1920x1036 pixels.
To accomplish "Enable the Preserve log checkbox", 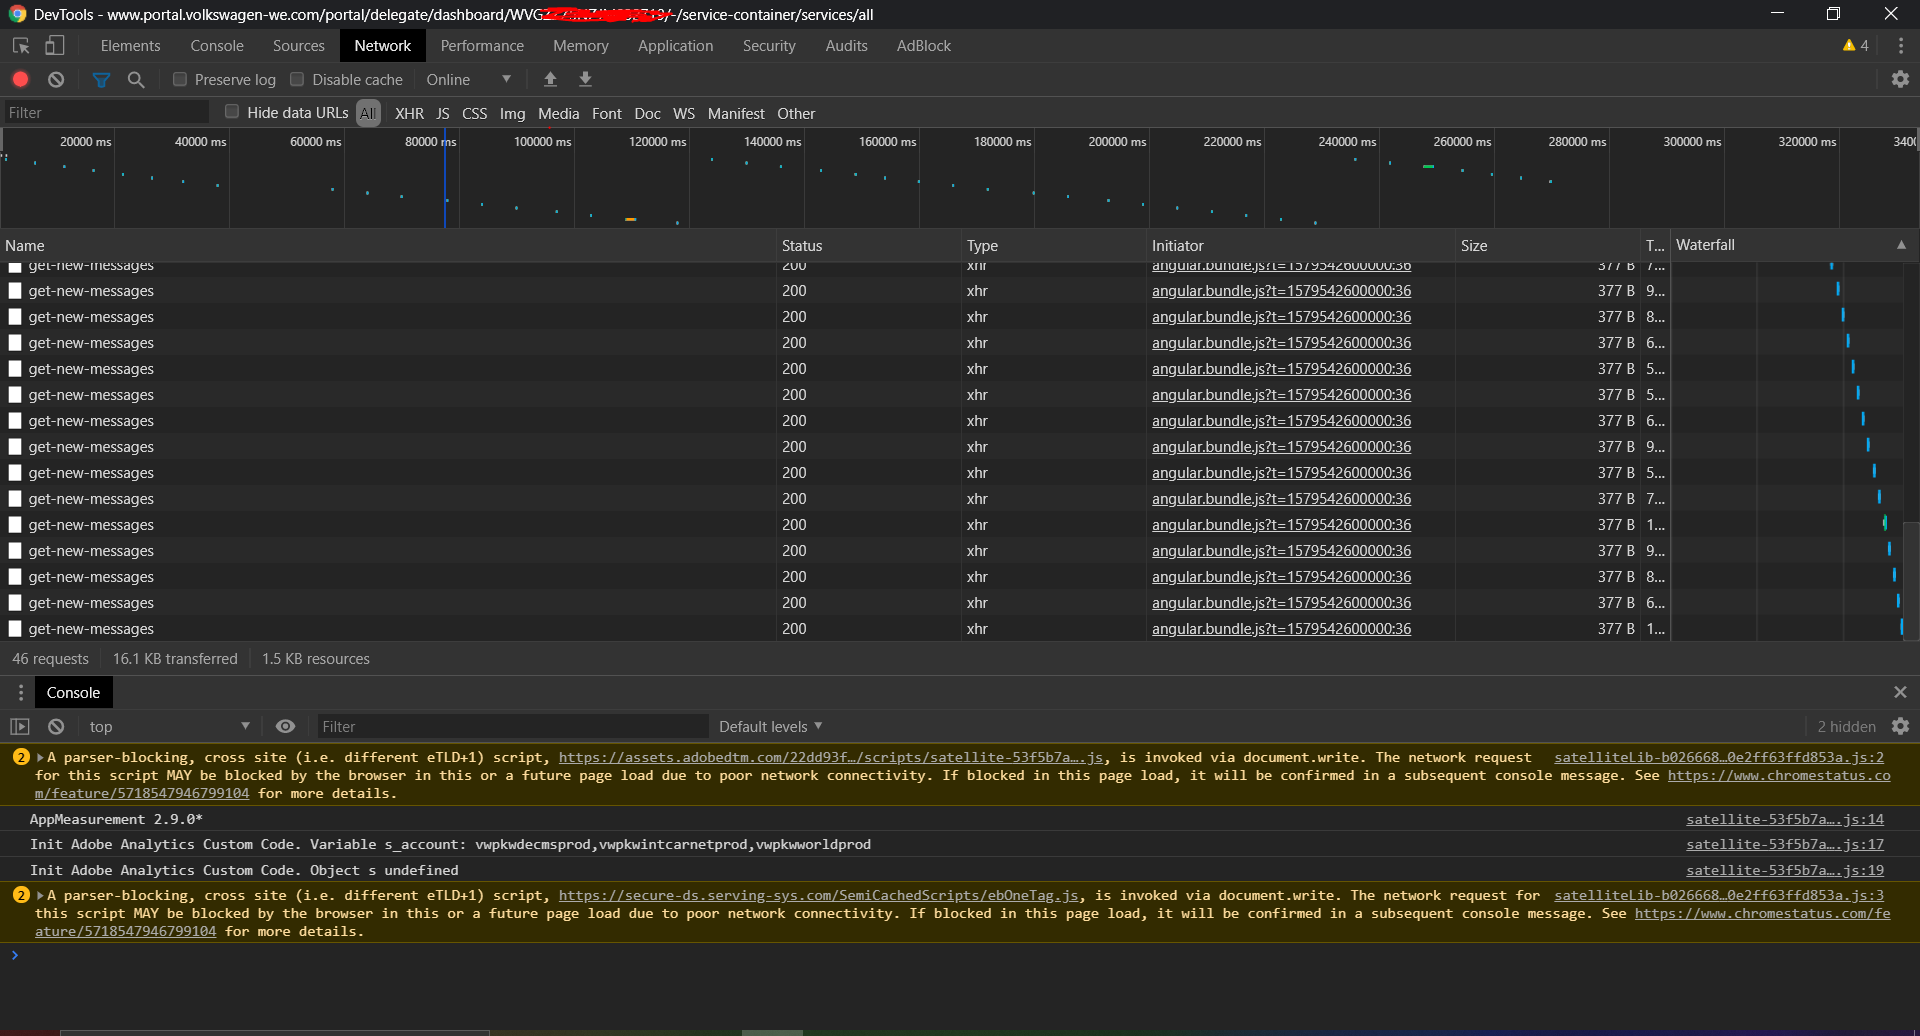I will pos(180,79).
